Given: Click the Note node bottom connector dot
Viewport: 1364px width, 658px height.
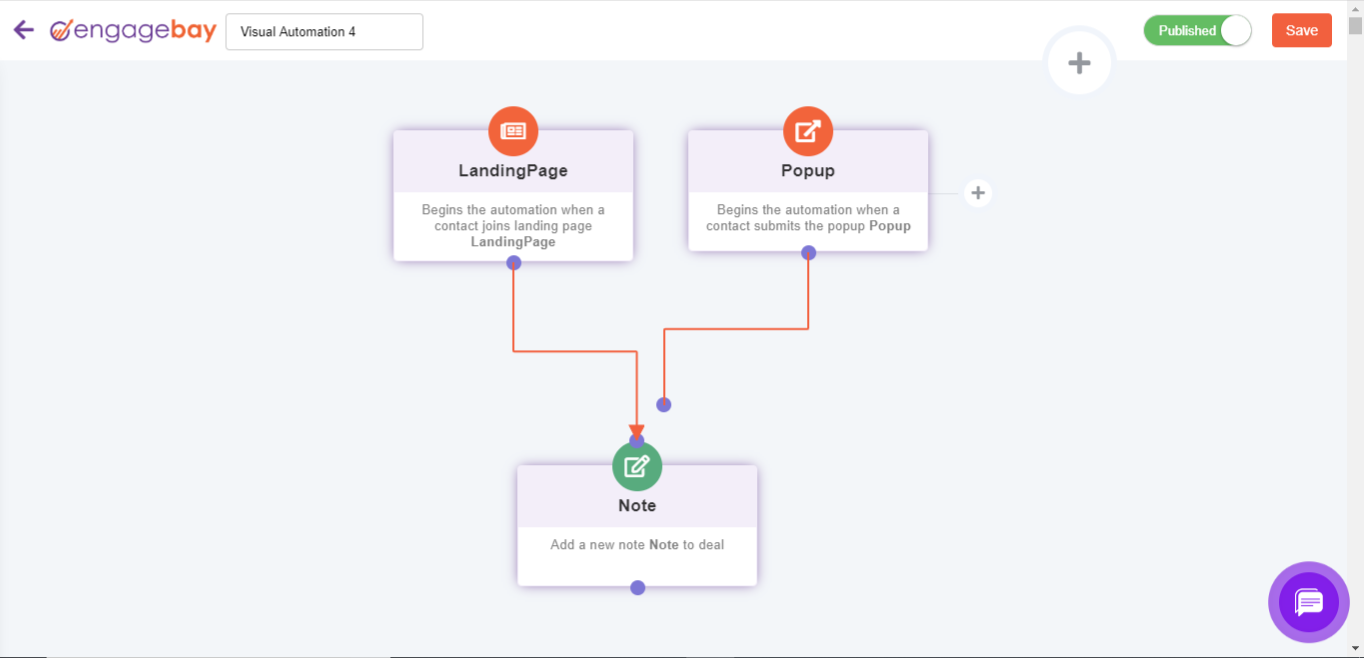Looking at the screenshot, I should tap(637, 588).
